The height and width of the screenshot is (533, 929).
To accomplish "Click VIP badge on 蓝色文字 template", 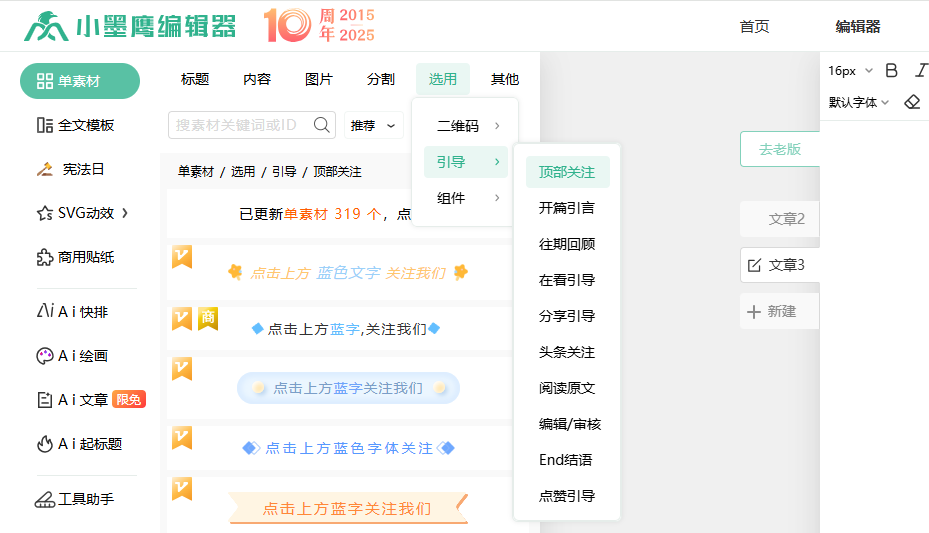I will pyautogui.click(x=182, y=257).
